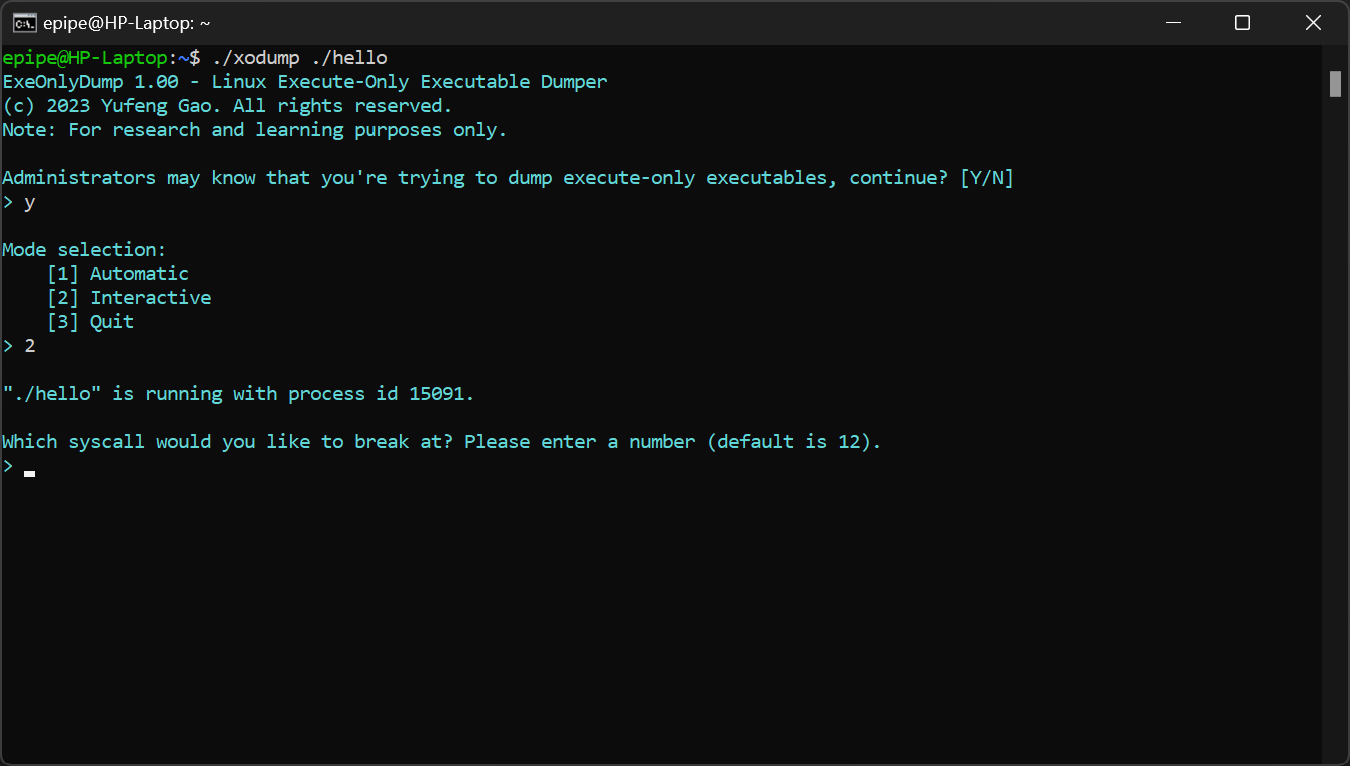
Task: Click the "[Y/N]" text in the warning line
Action: point(986,178)
